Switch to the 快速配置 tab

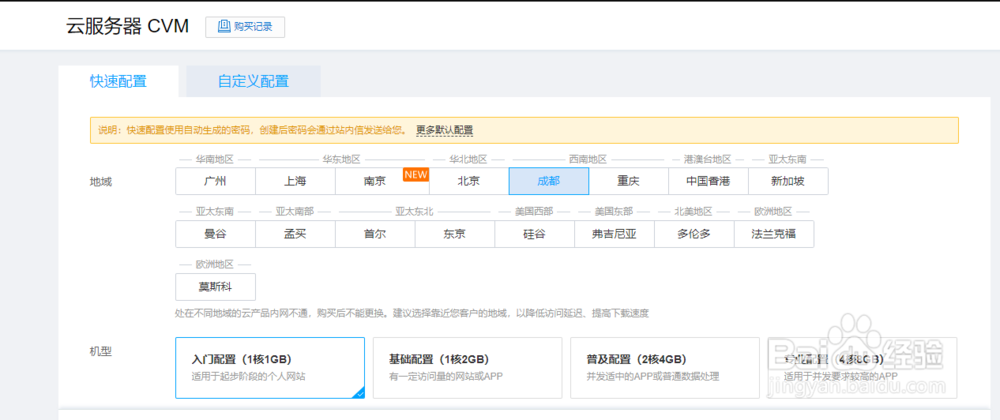click(118, 82)
